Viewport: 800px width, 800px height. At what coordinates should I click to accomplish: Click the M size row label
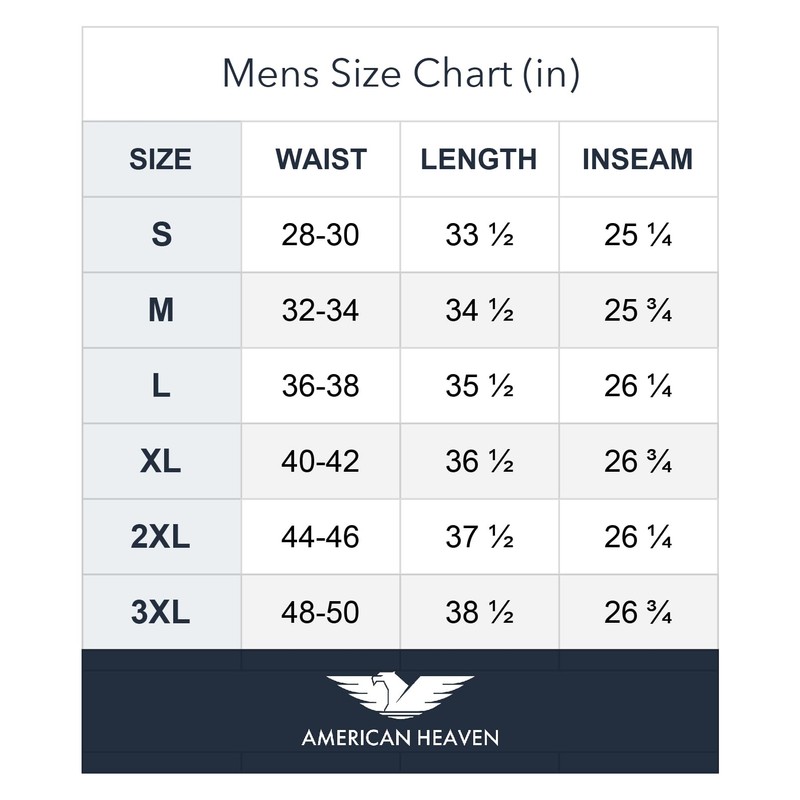tap(161, 310)
